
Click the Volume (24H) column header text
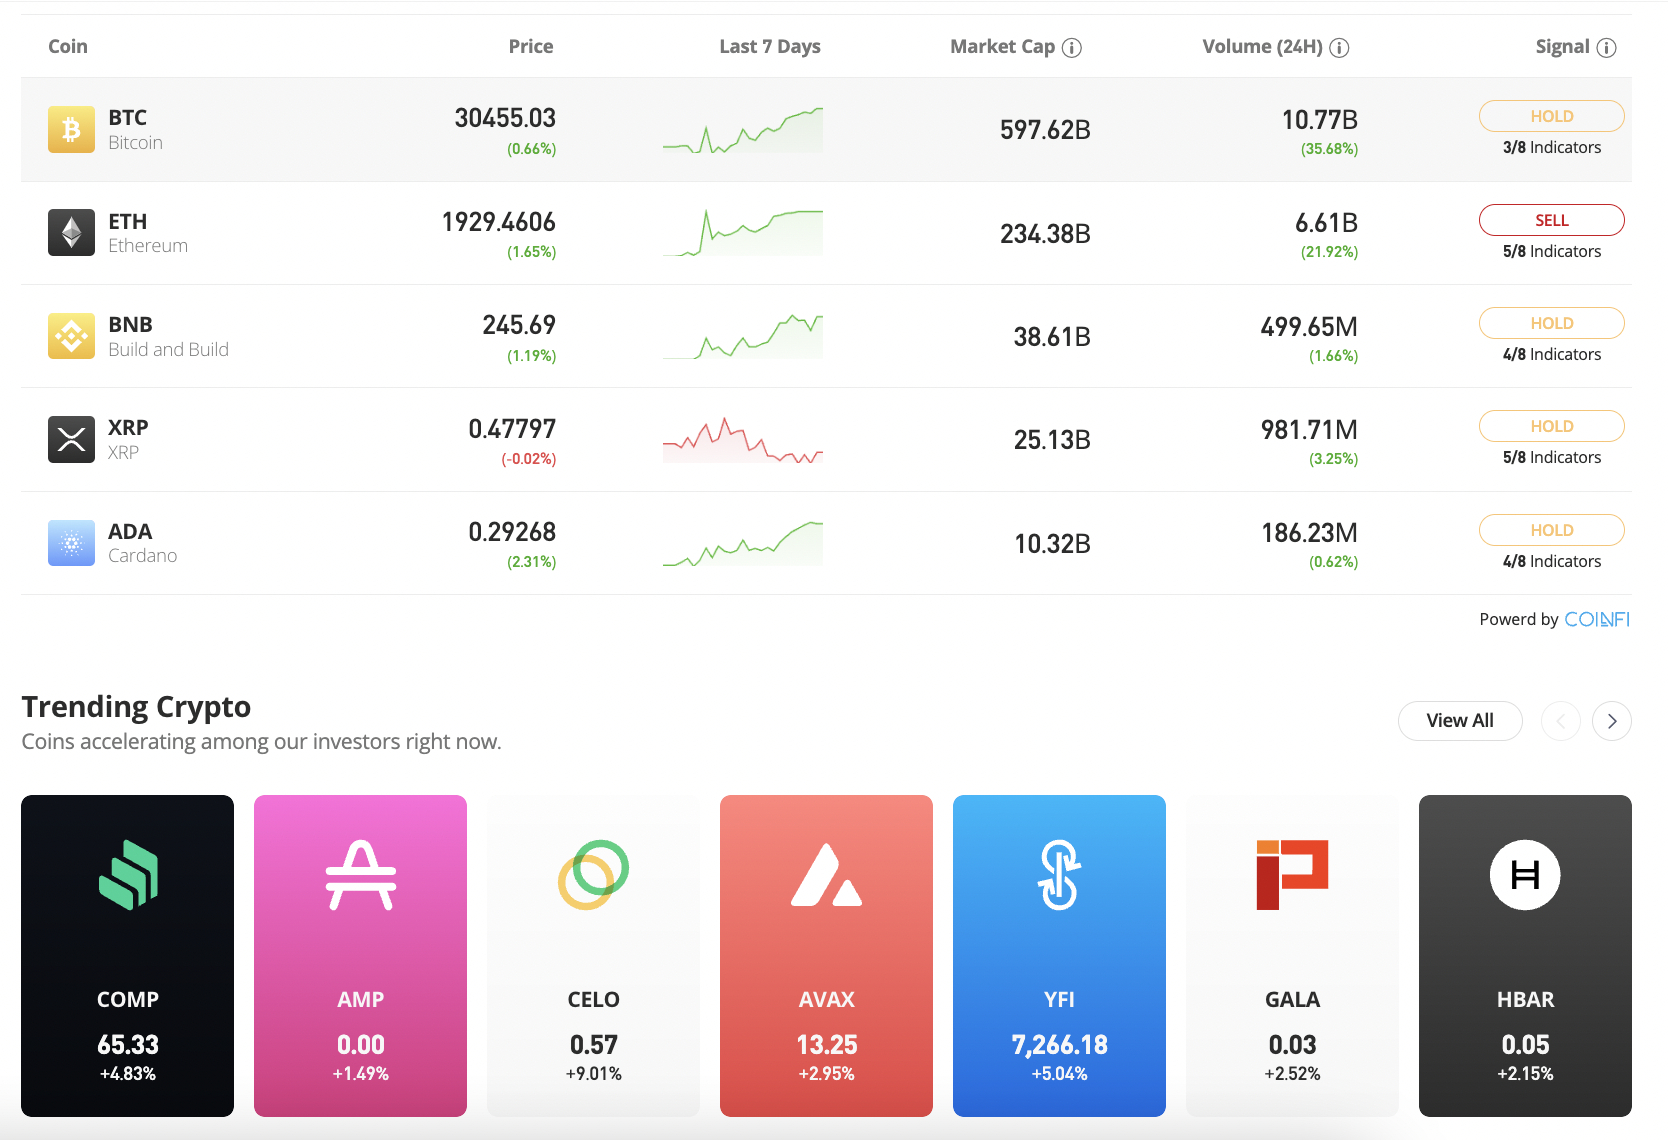click(1262, 46)
